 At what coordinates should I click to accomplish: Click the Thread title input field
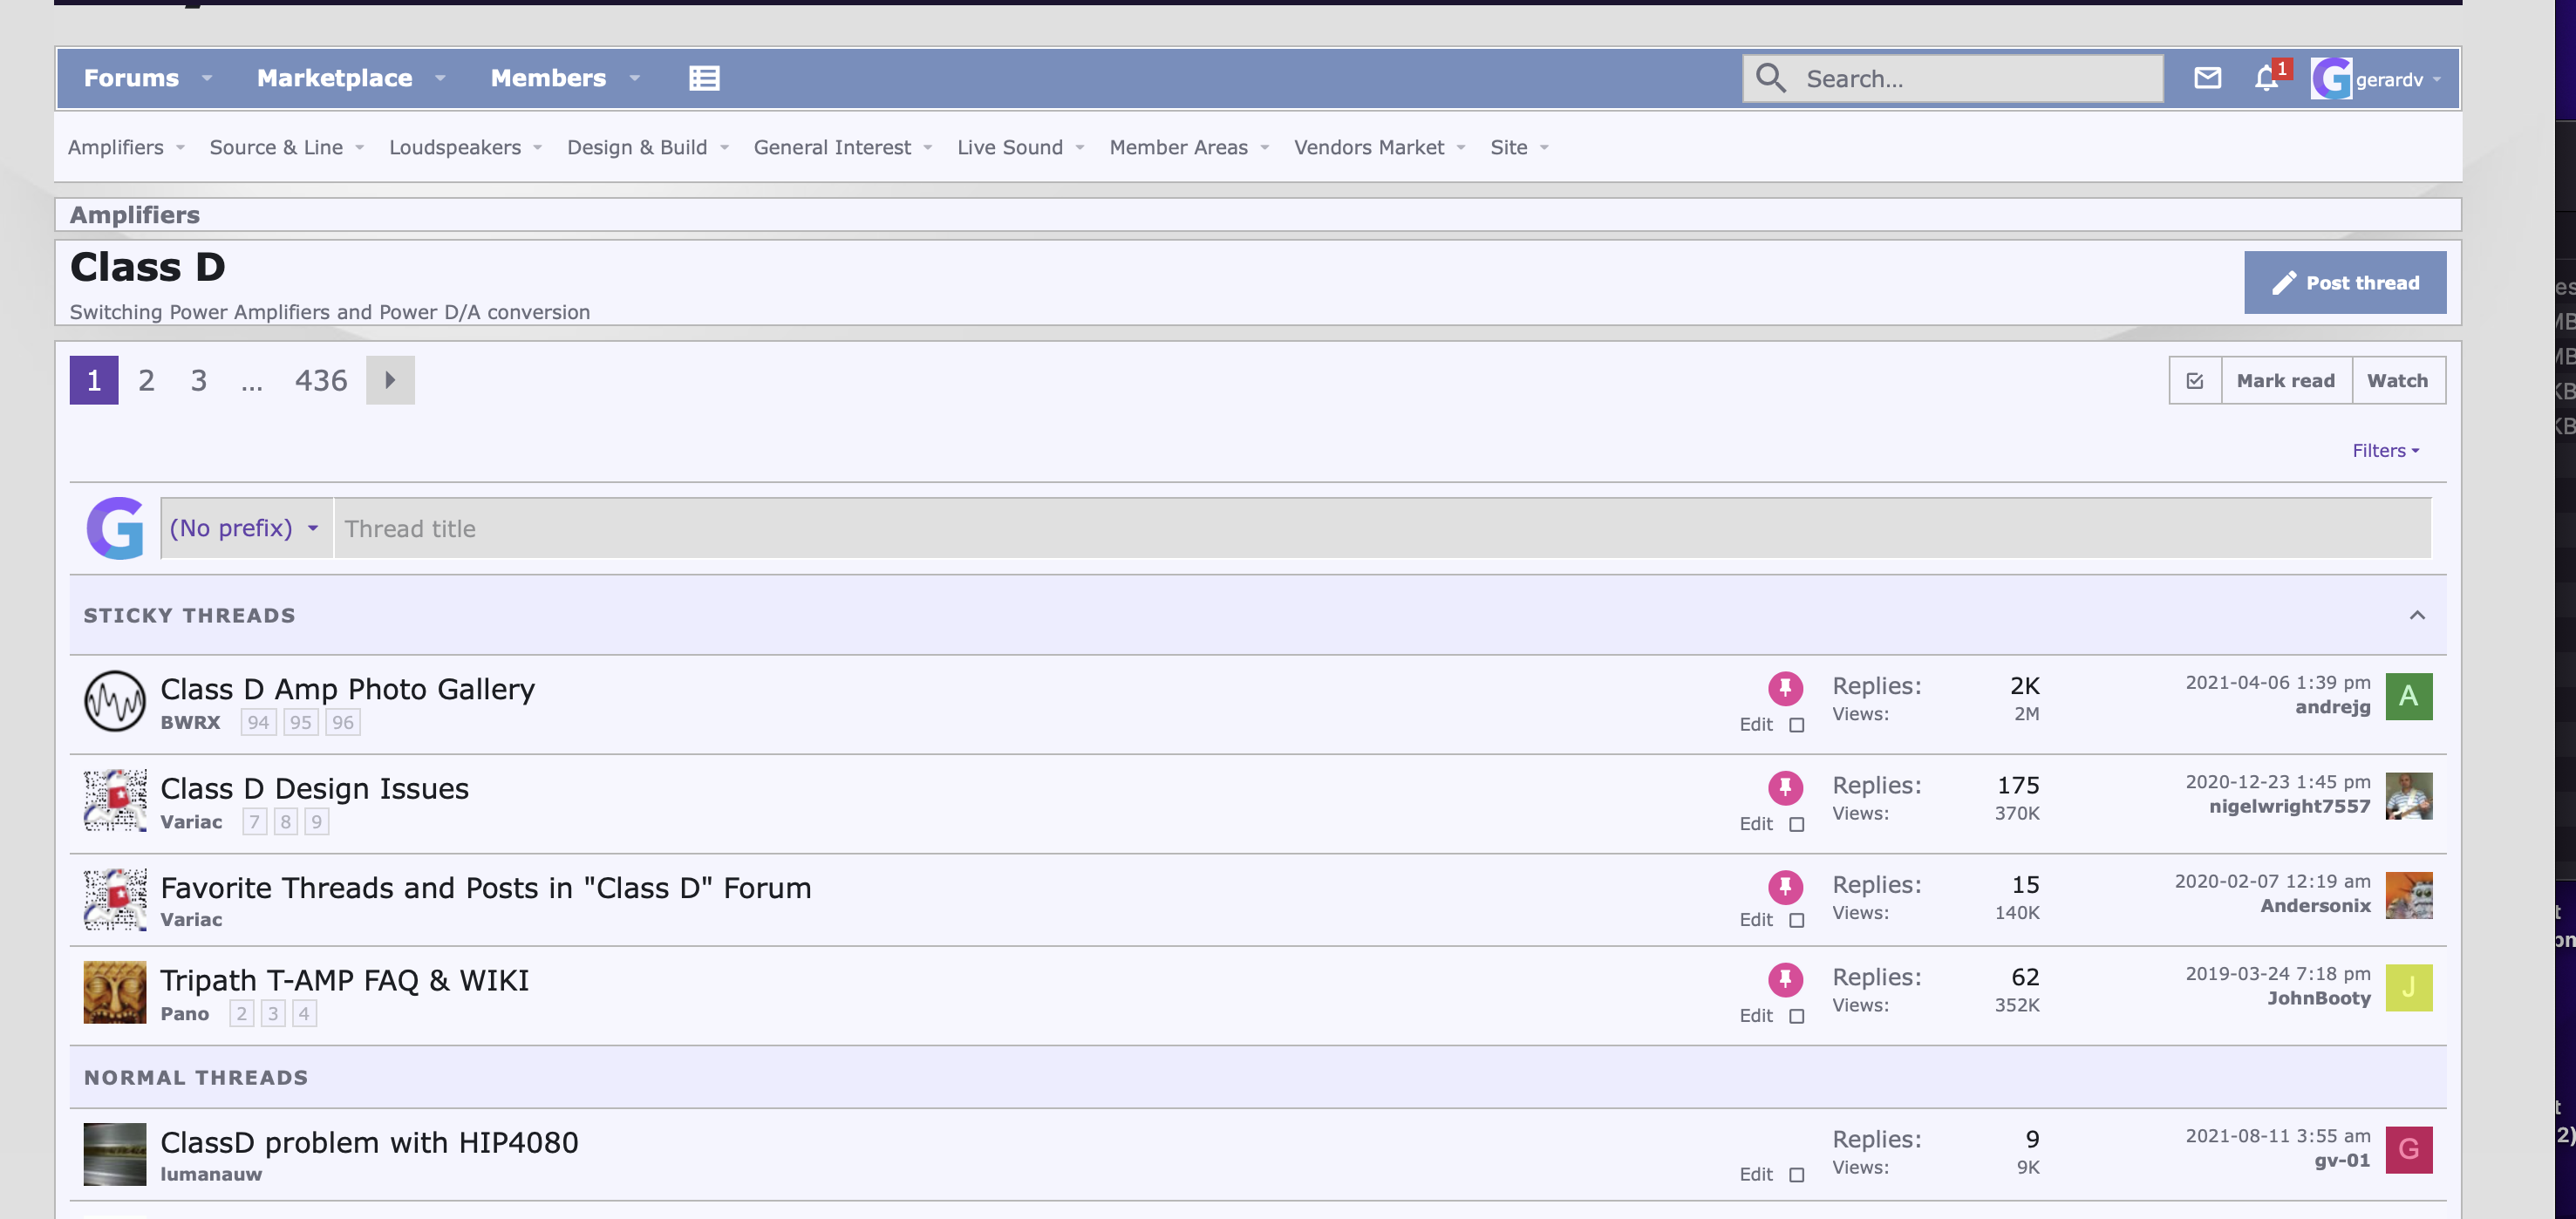(x=1382, y=528)
